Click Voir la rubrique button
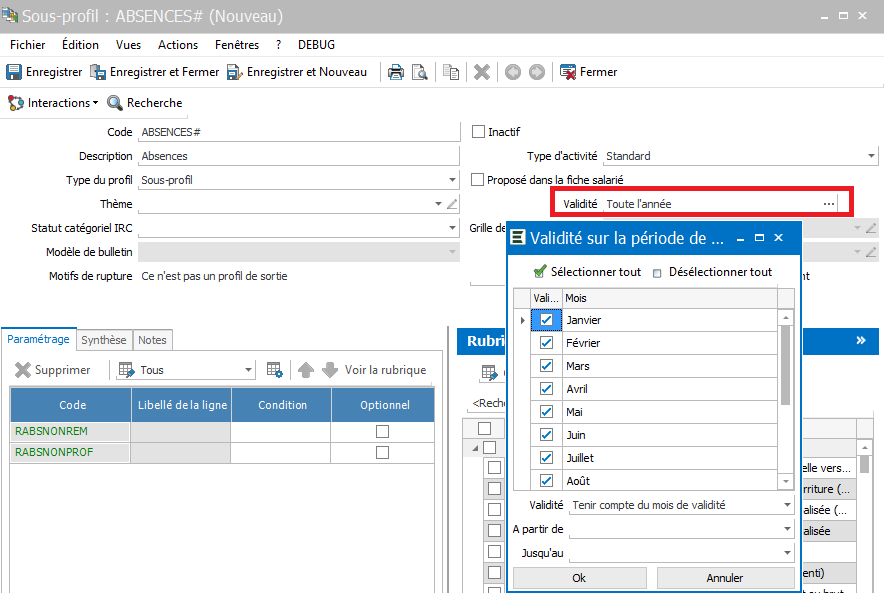 click(386, 370)
